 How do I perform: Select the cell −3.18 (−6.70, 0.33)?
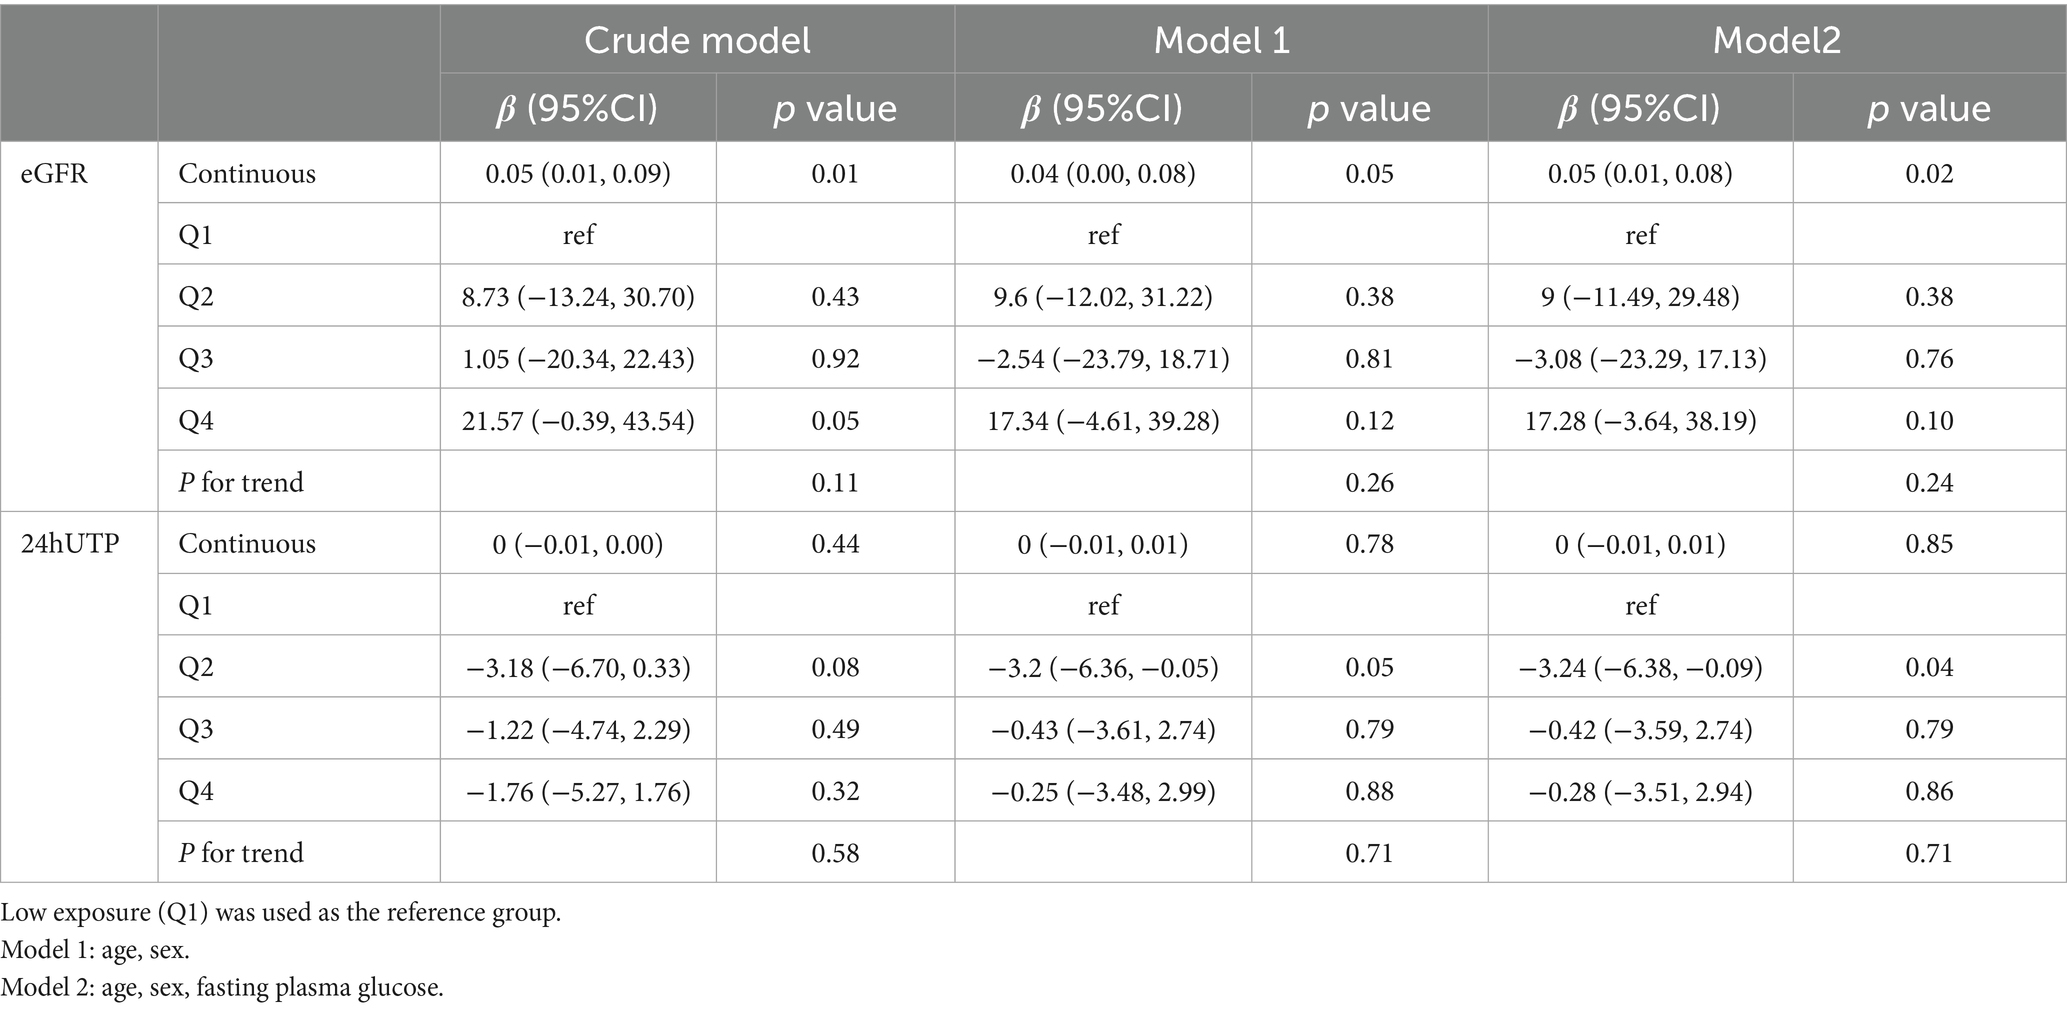tap(578, 668)
